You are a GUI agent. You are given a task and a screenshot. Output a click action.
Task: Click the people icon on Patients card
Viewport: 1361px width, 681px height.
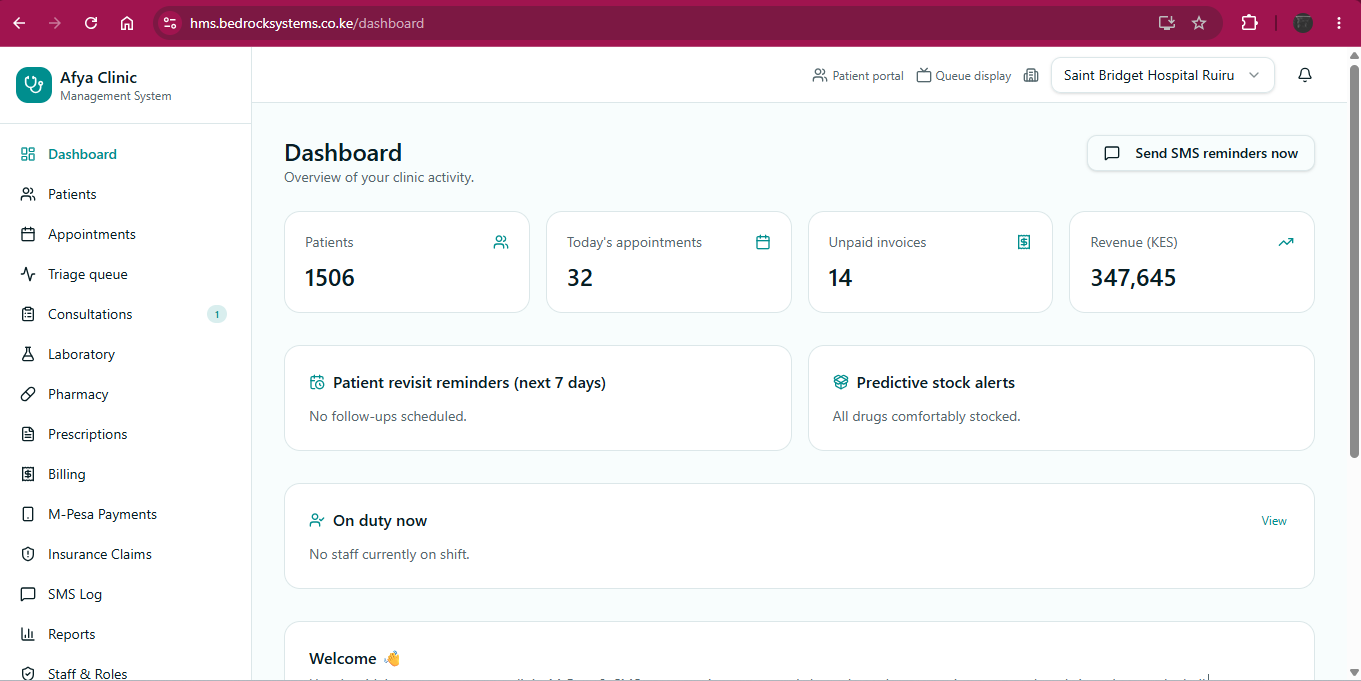coord(501,242)
